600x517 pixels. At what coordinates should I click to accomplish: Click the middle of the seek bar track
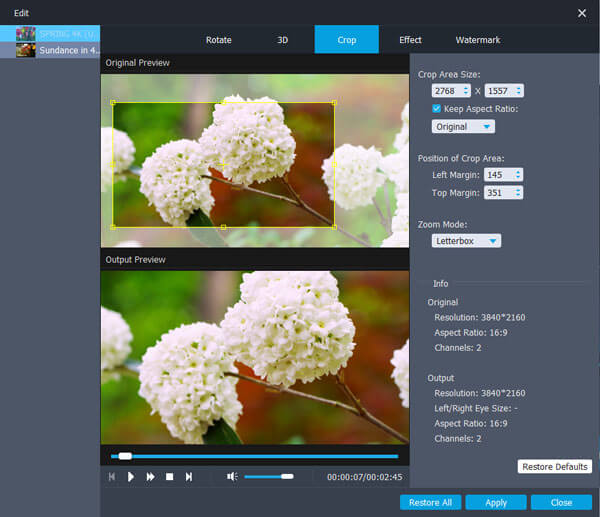pos(254,456)
